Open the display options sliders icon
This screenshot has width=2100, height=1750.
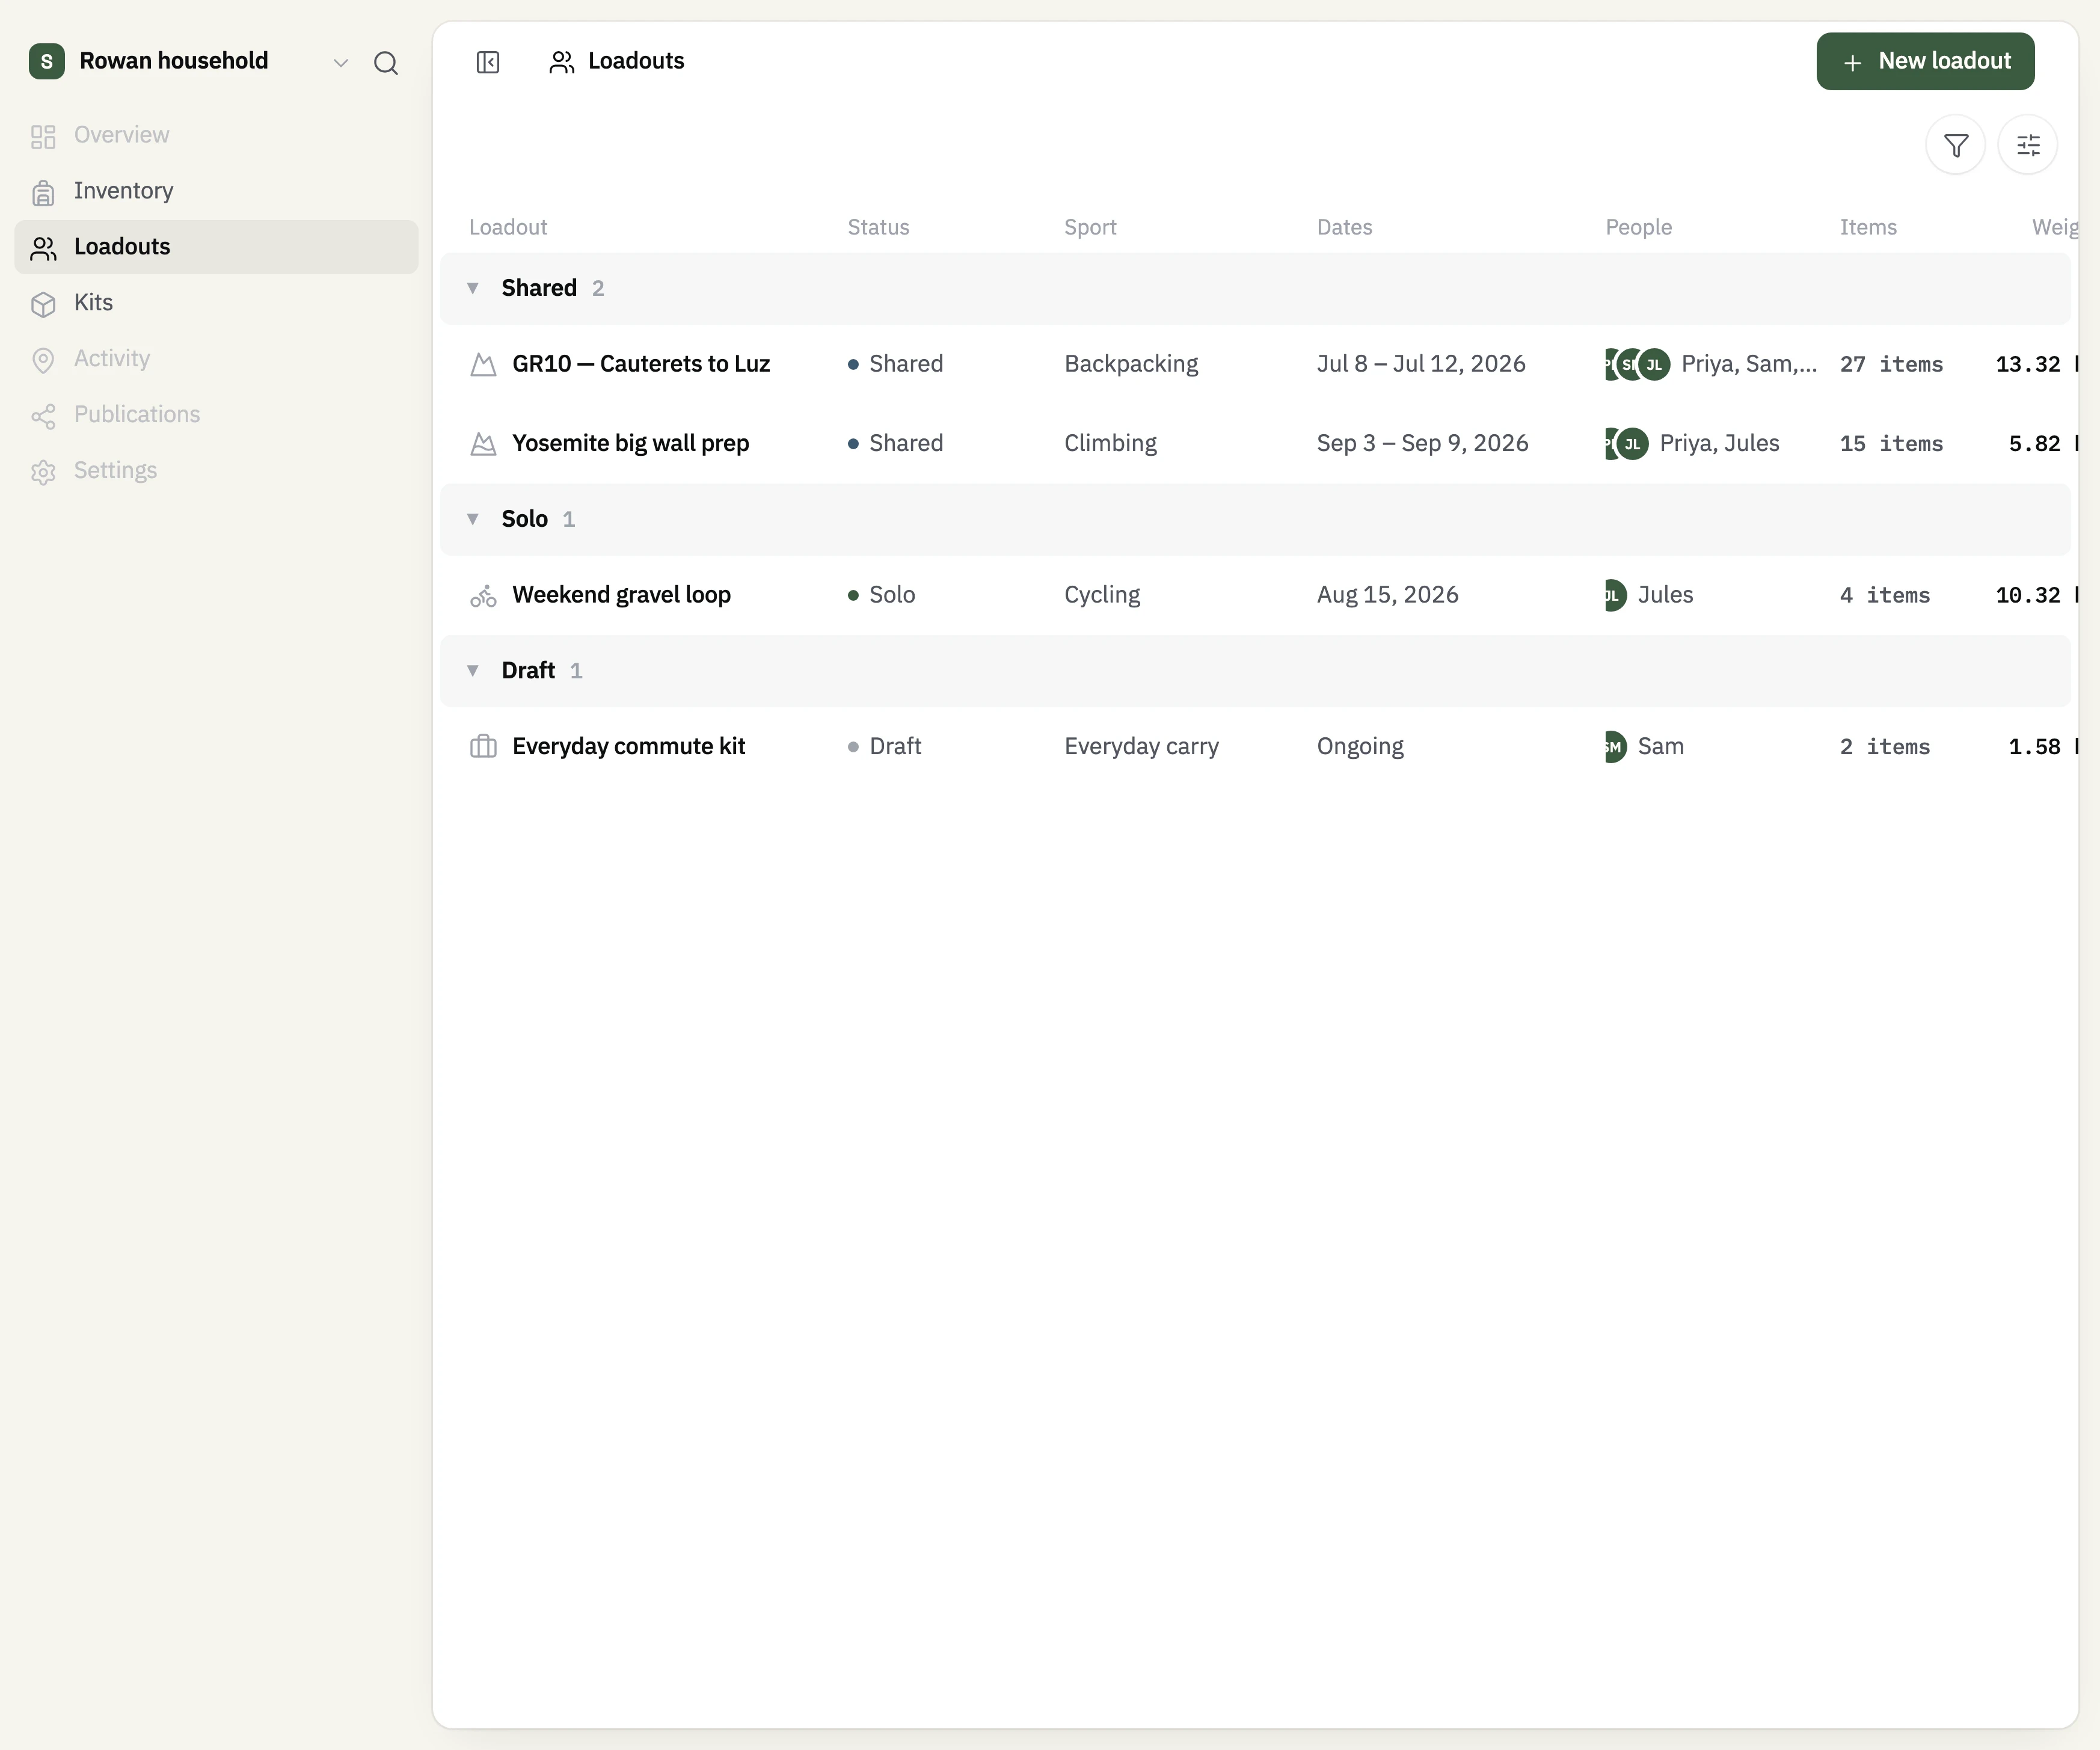2027,146
